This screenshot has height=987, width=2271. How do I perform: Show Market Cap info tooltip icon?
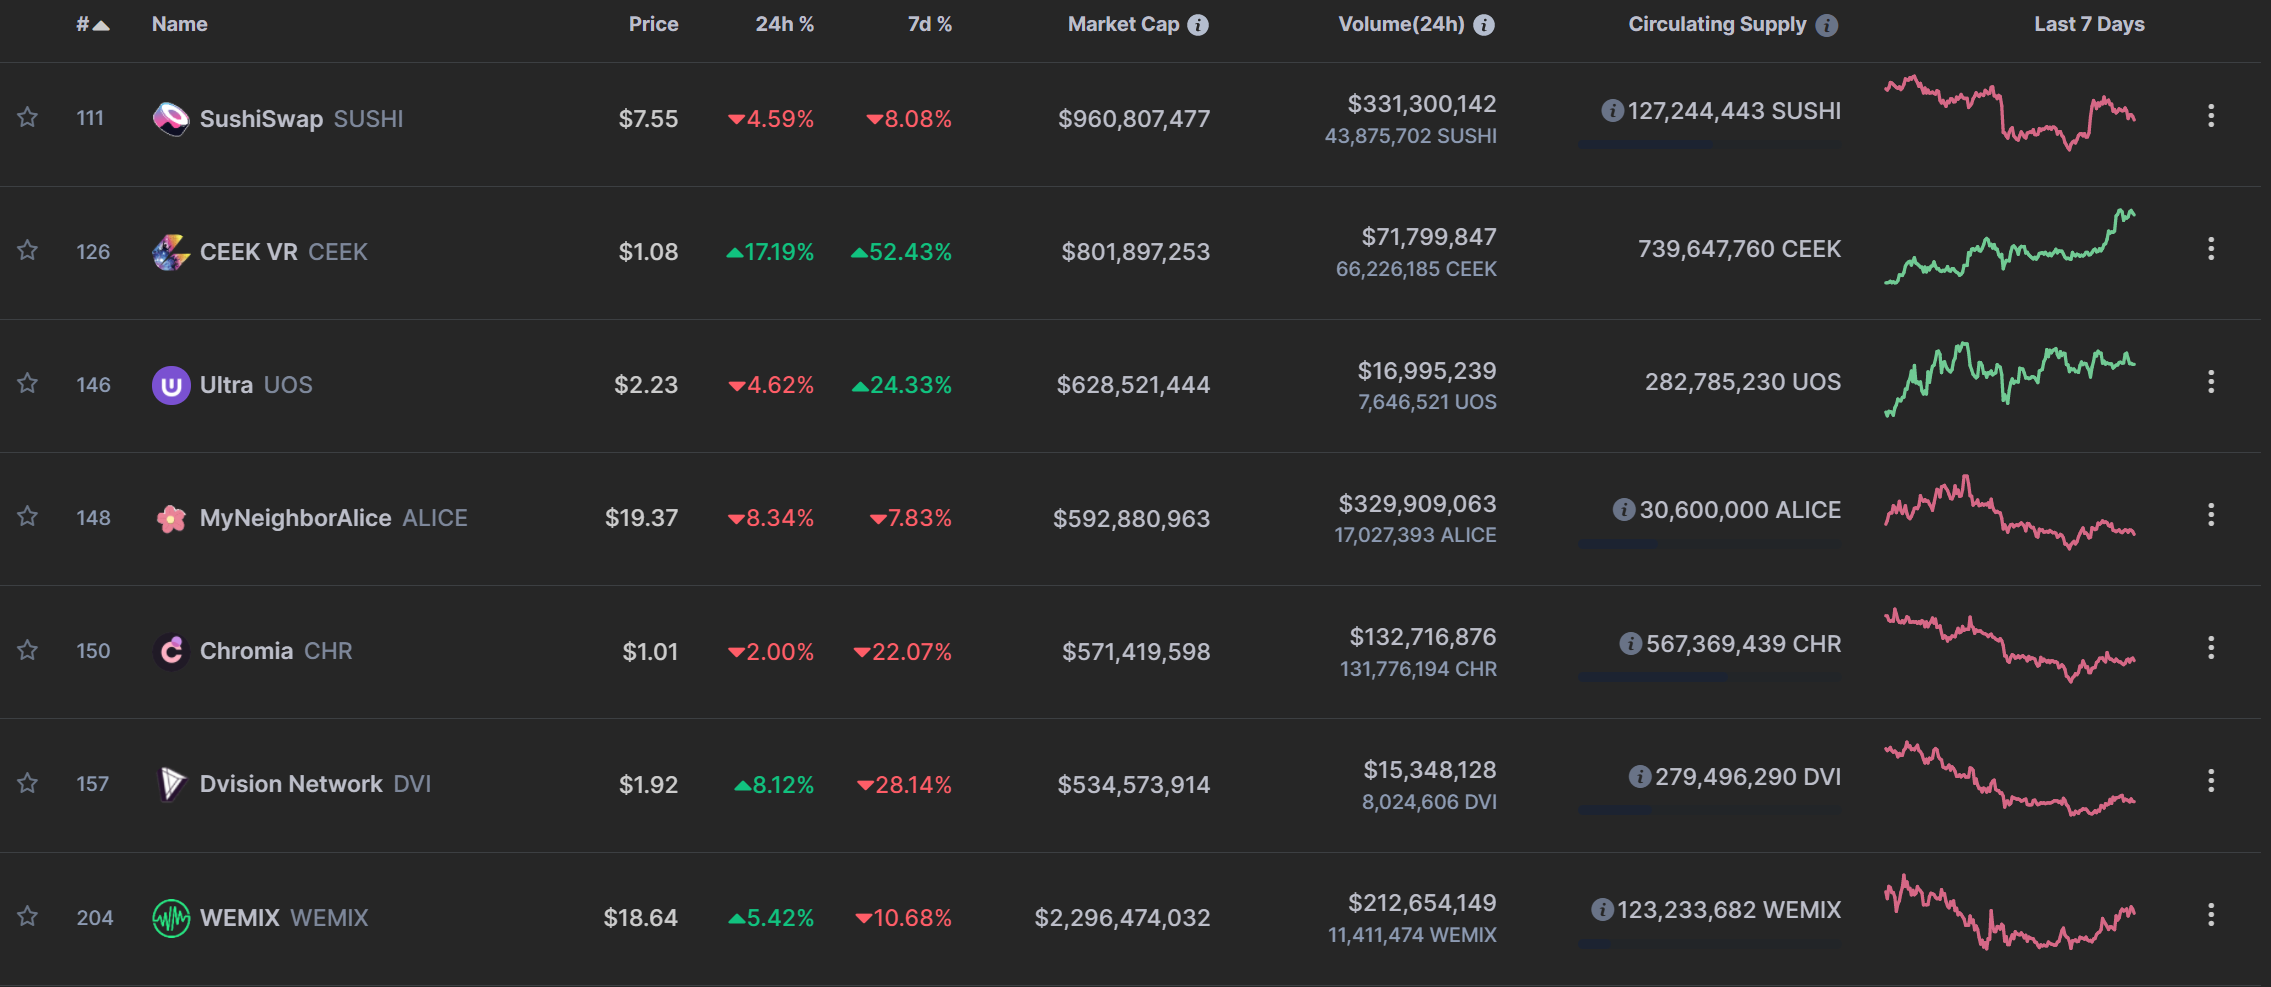point(1198,25)
